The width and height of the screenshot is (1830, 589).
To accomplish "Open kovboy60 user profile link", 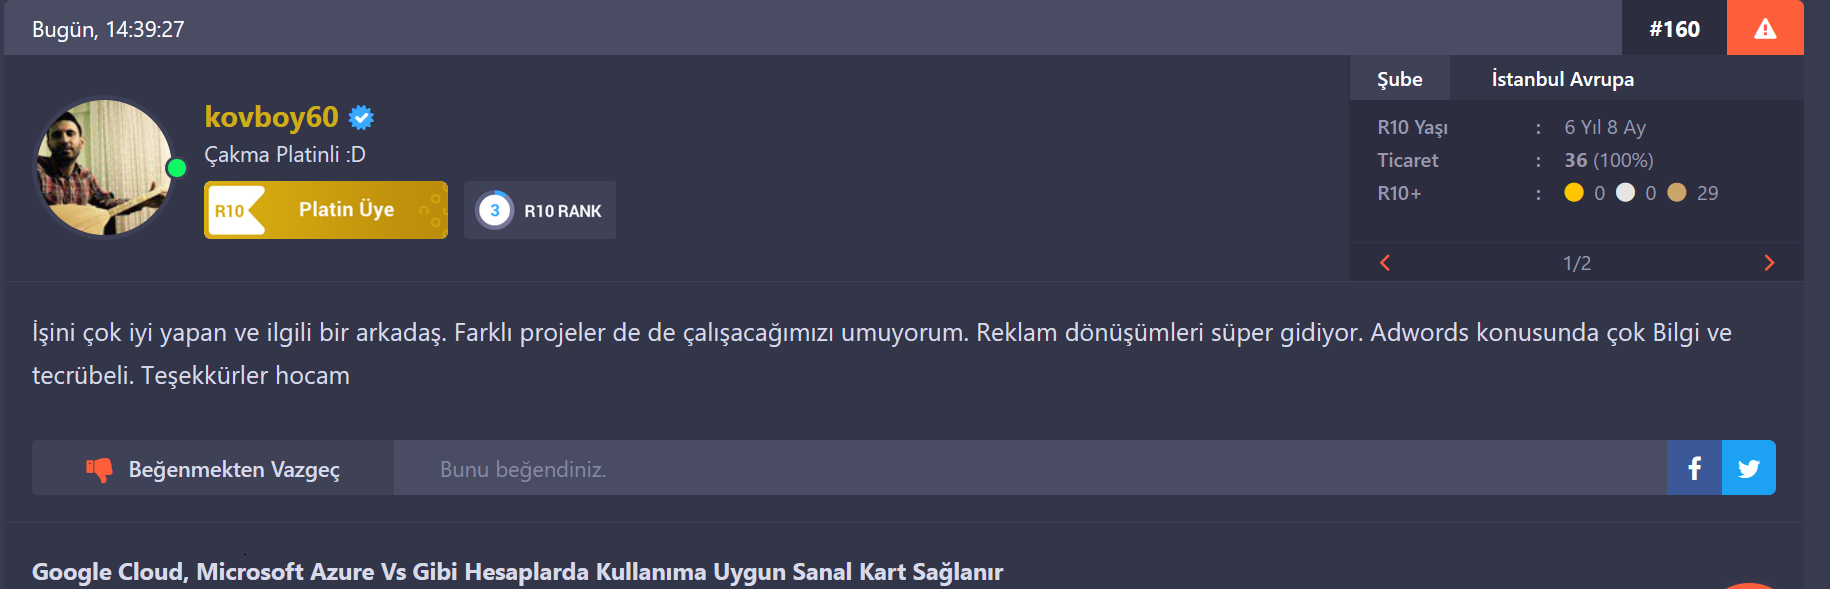I will tap(272, 117).
